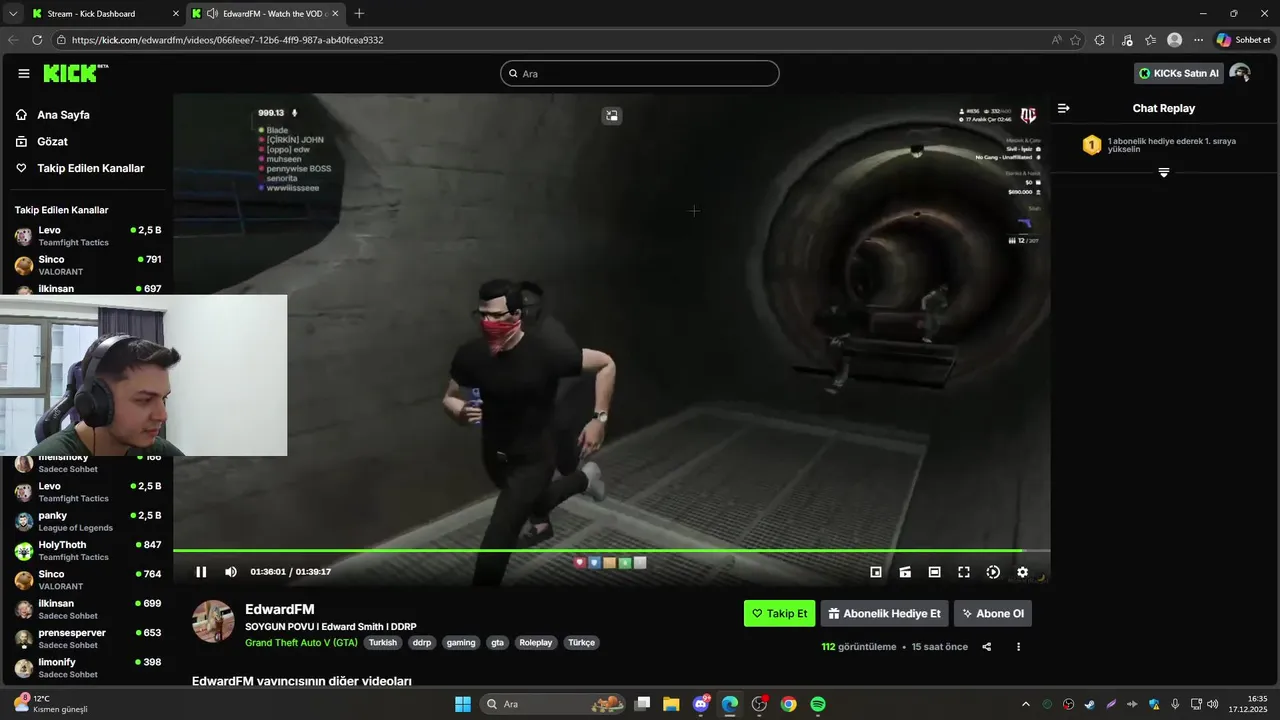Go to Ana Sayfa in sidebar
The height and width of the screenshot is (720, 1280).
click(63, 115)
